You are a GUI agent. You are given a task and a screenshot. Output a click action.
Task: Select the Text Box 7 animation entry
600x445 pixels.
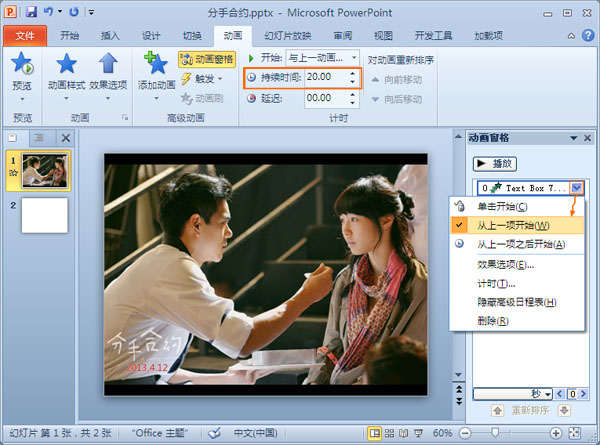[x=530, y=188]
